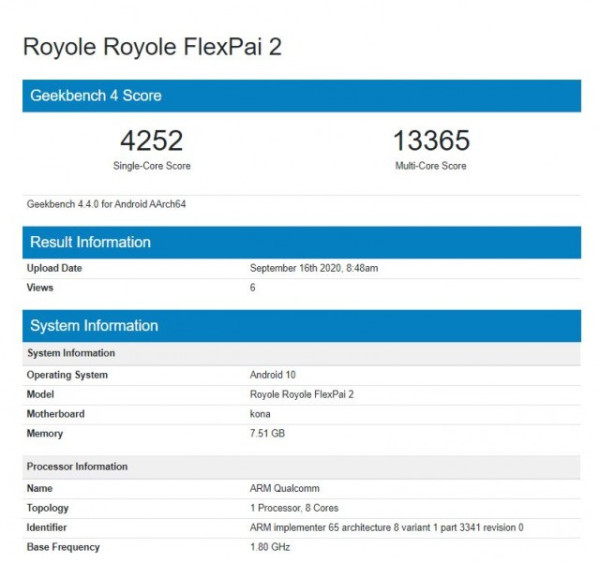Select the 1.80 GHz value
Screen dimensions: 600x563
coord(270,547)
